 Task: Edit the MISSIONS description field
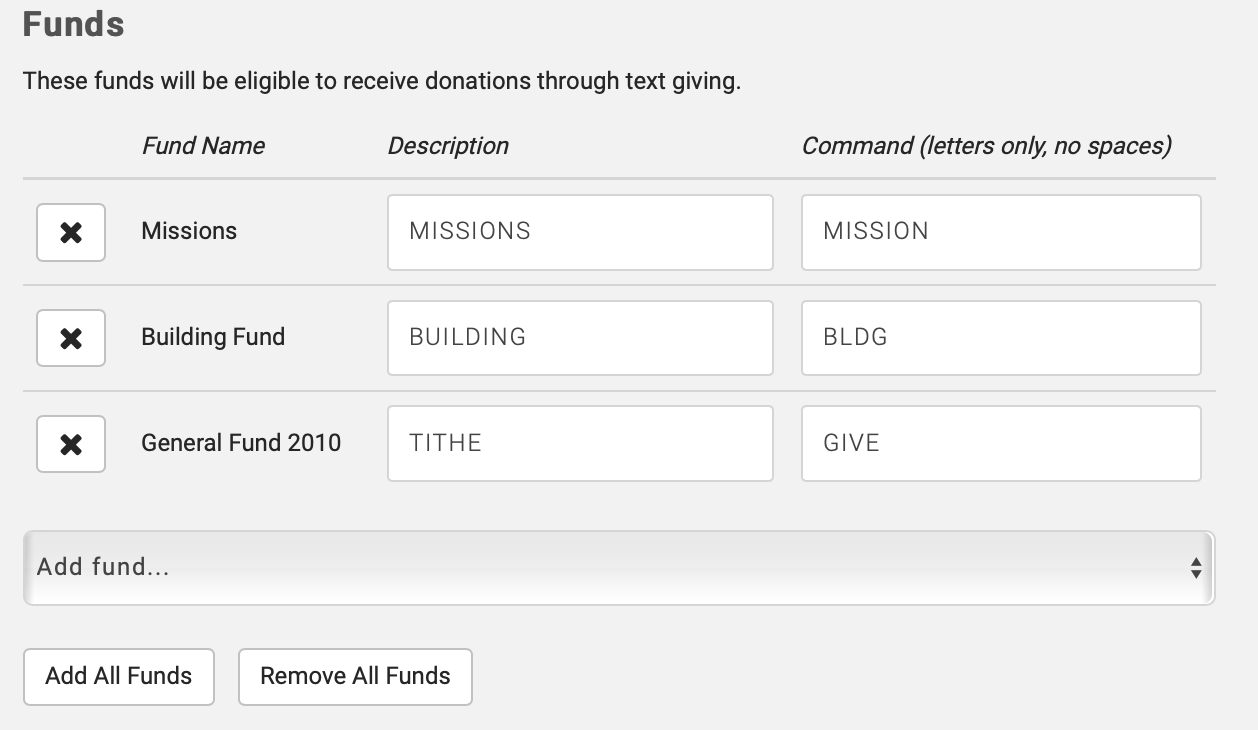click(x=580, y=232)
